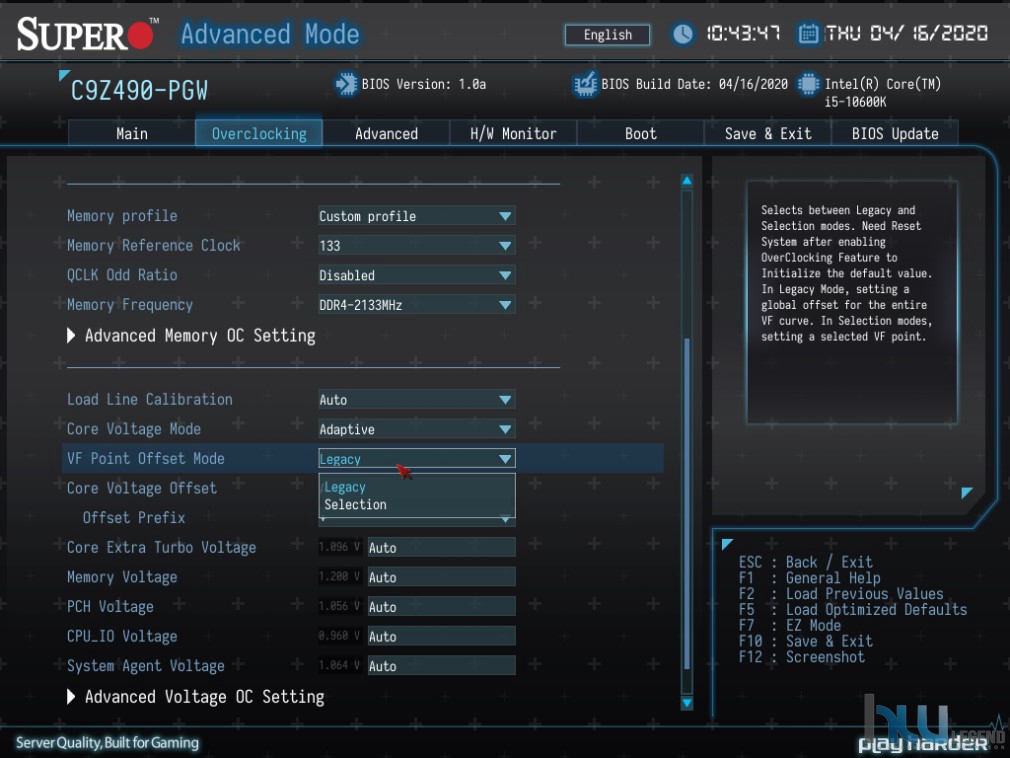Click the scrollbar down arrow
The width and height of the screenshot is (1010, 758).
point(687,703)
